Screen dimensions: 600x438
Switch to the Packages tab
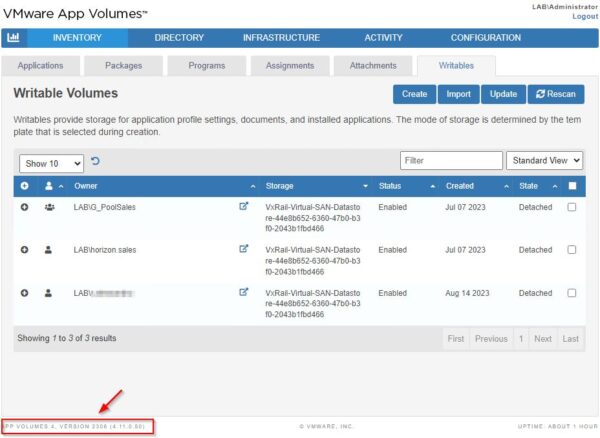click(x=124, y=66)
